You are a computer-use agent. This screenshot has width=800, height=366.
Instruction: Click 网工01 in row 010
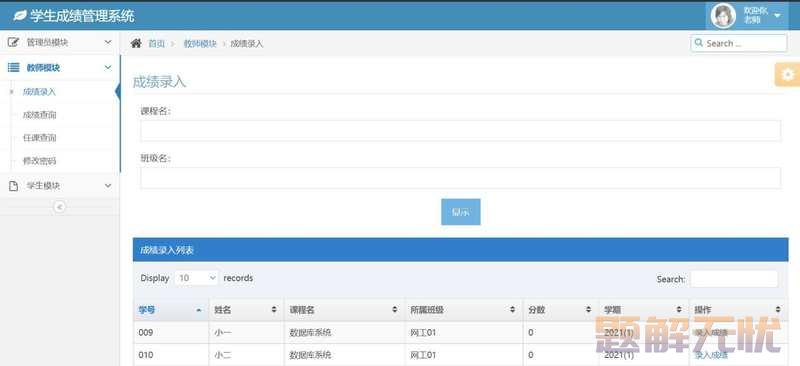[x=423, y=355]
